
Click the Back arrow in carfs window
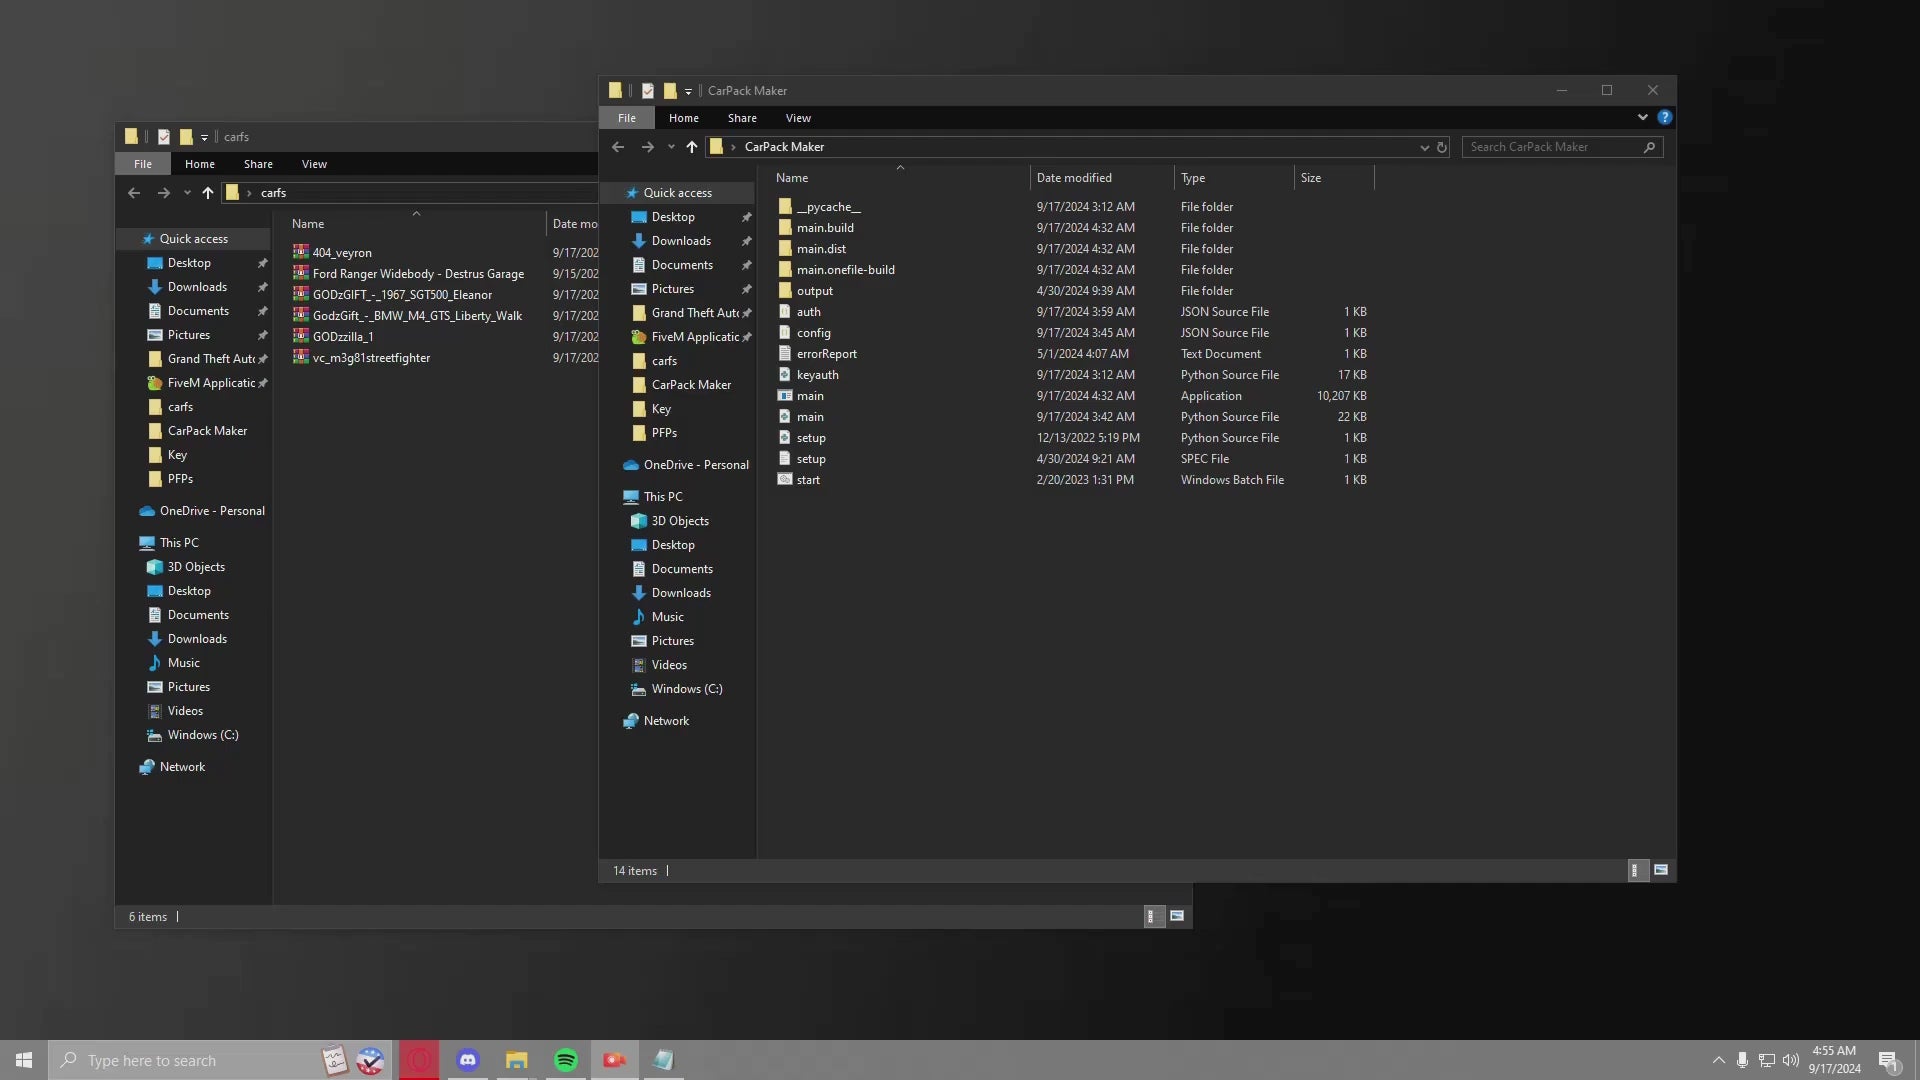click(x=134, y=193)
